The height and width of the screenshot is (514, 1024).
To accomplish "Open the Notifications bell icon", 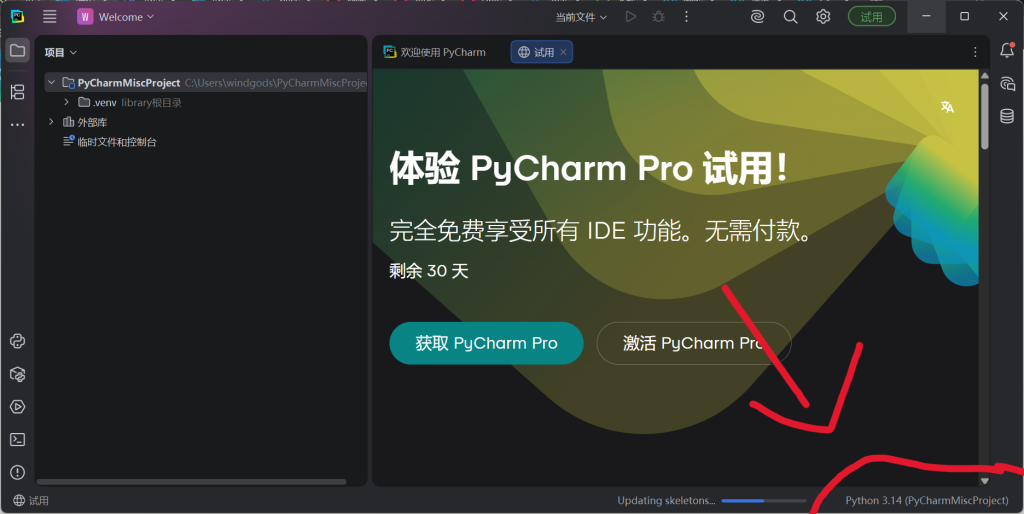I will [1007, 51].
